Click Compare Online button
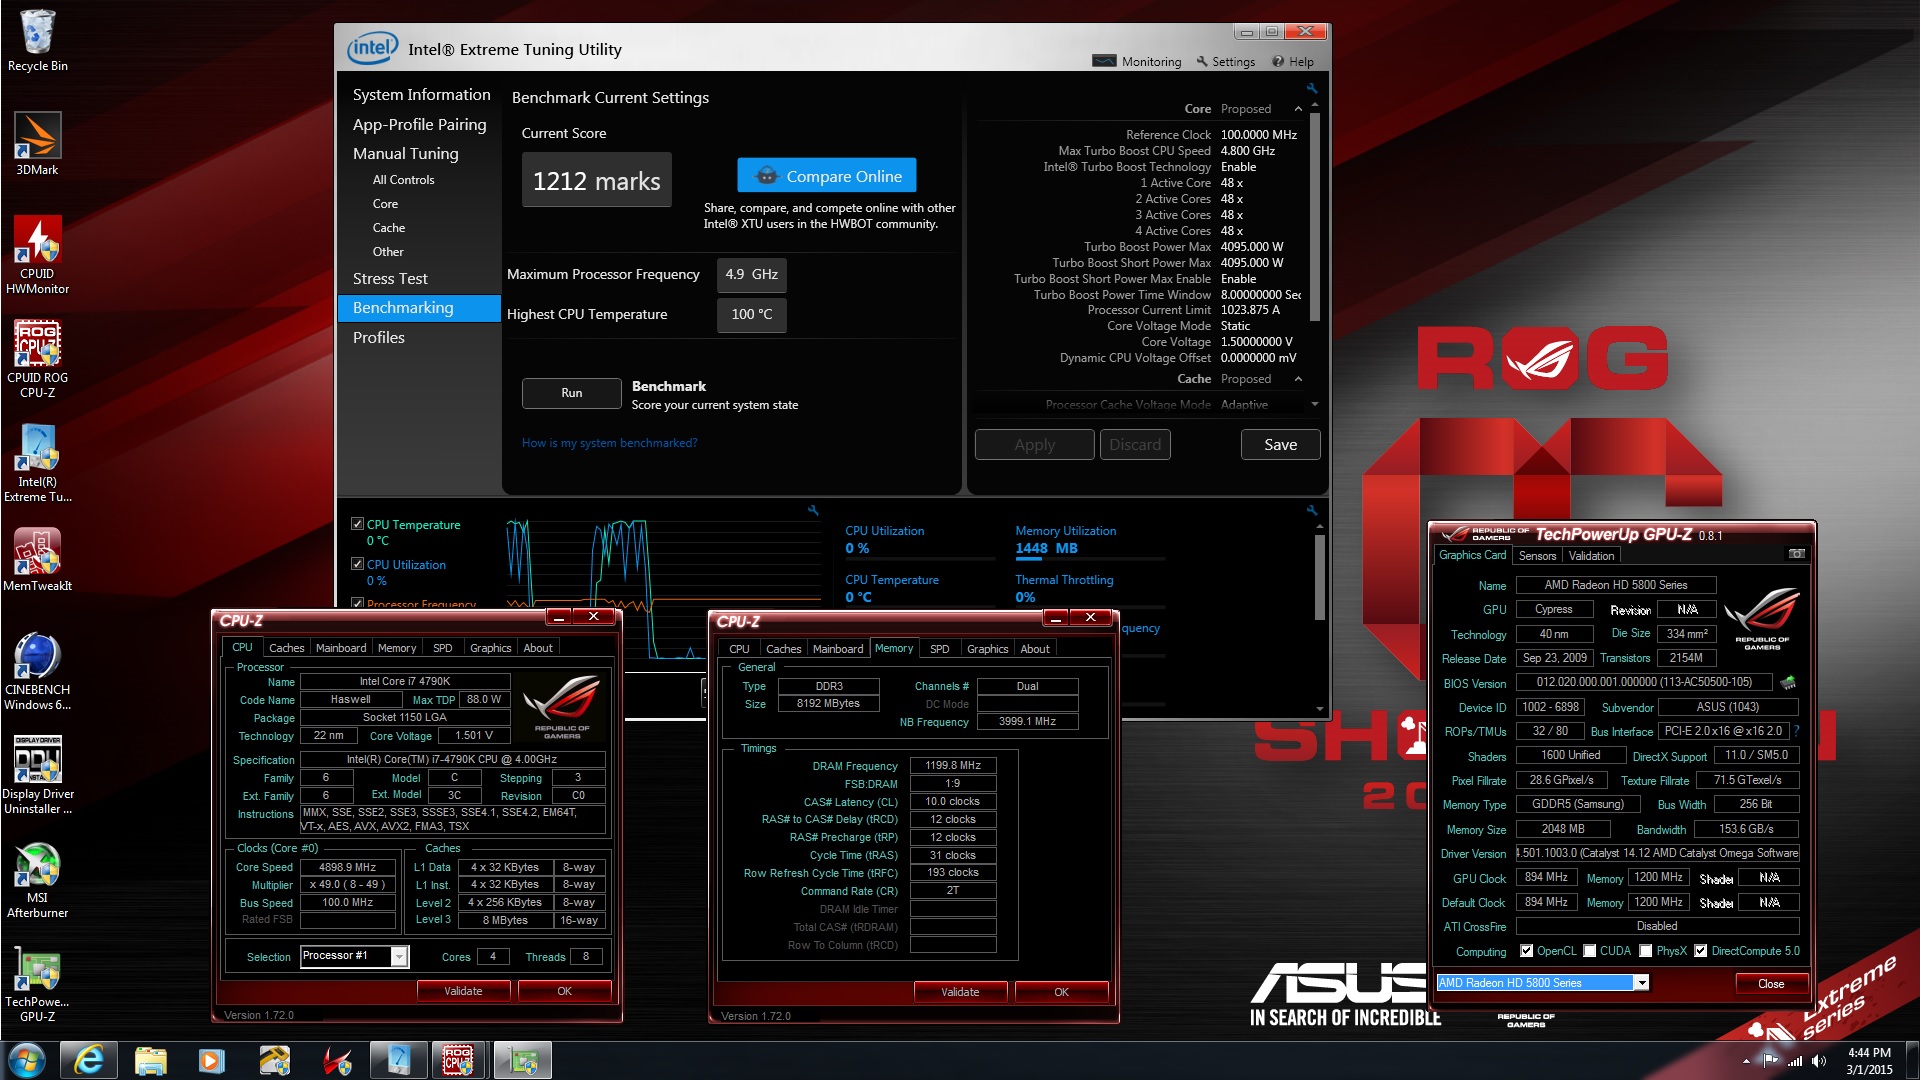1920x1080 pixels. (x=827, y=176)
